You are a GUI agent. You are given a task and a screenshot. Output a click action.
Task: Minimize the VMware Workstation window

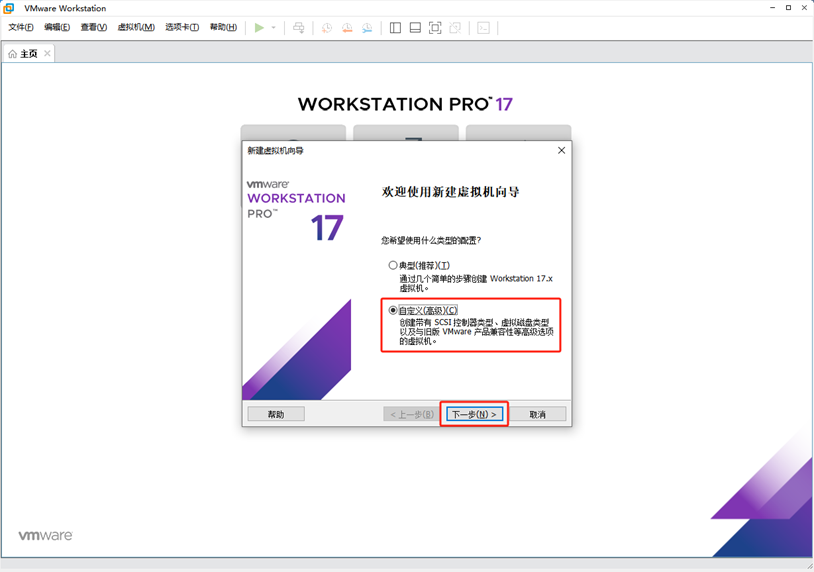coord(772,8)
